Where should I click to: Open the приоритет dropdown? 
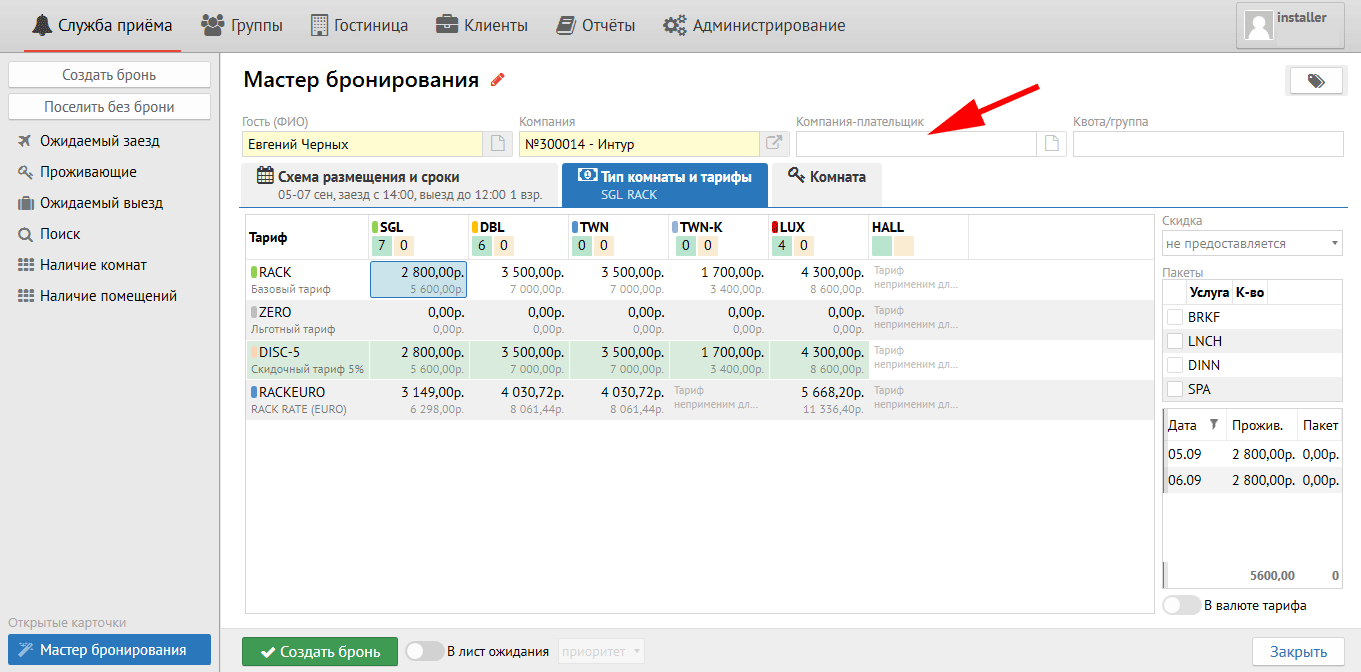point(601,652)
